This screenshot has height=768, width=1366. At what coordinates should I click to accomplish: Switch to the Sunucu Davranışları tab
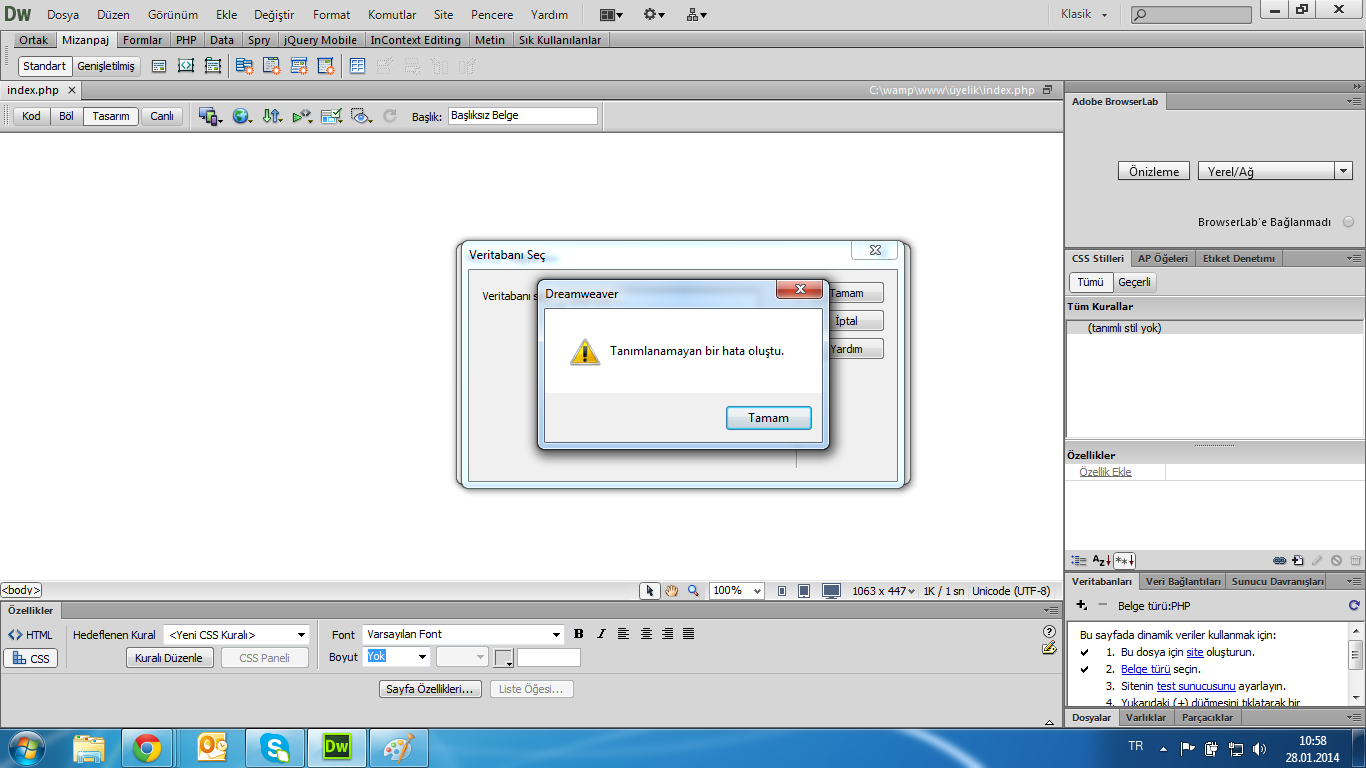pyautogui.click(x=1278, y=581)
